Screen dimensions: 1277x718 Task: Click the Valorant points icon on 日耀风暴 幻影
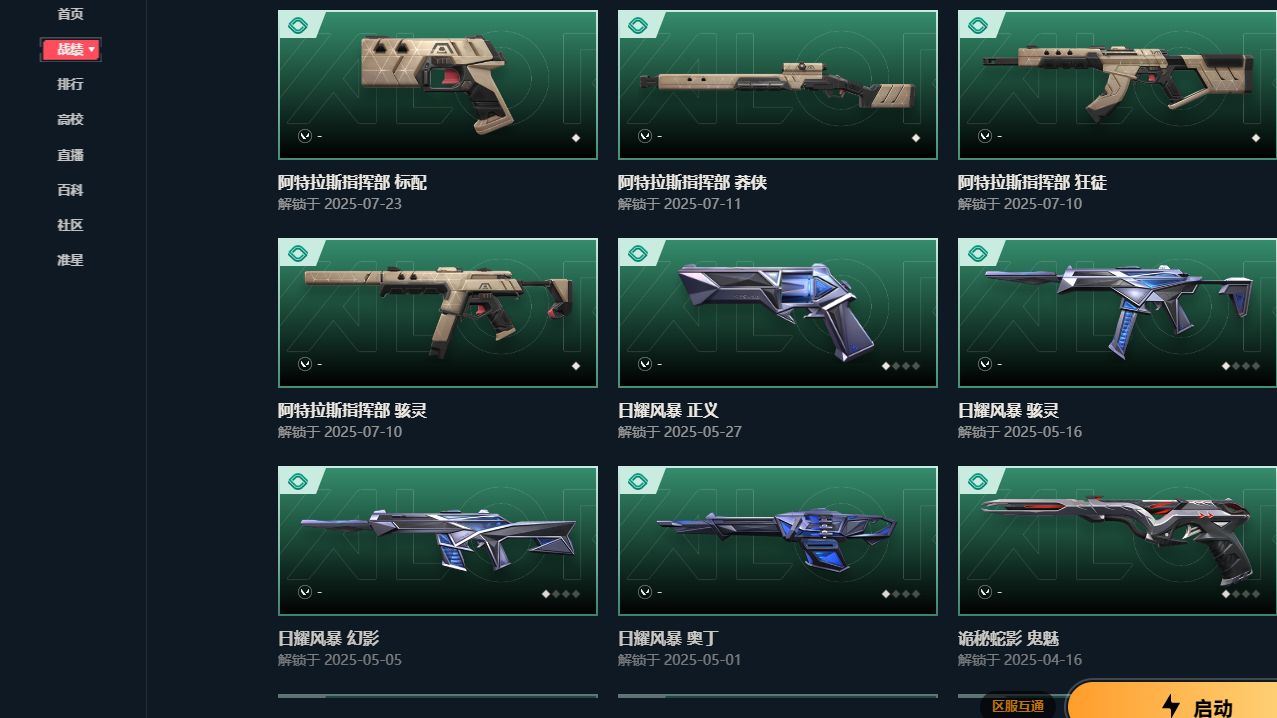tap(305, 592)
